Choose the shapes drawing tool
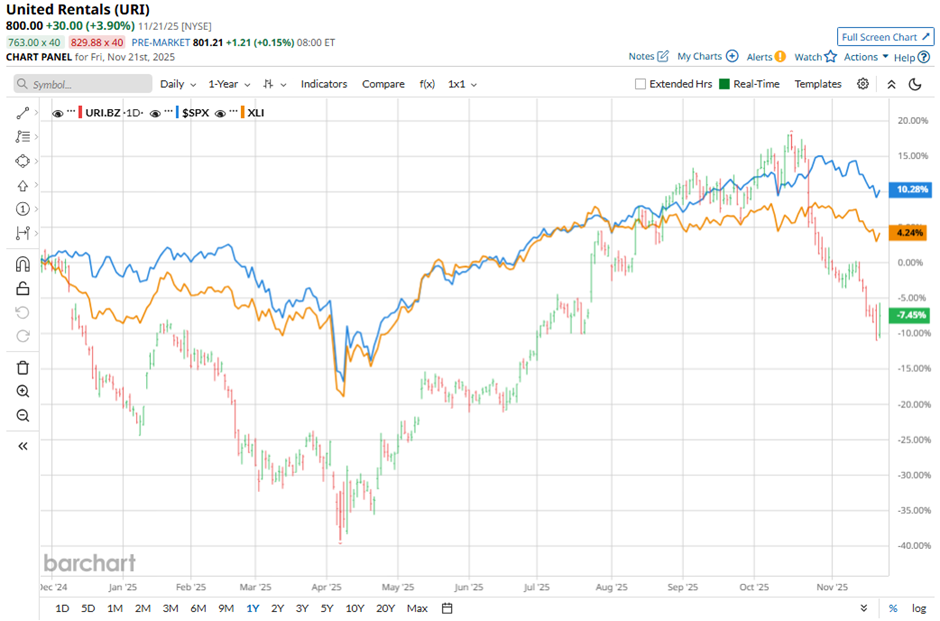This screenshot has width=940, height=621. [x=22, y=161]
